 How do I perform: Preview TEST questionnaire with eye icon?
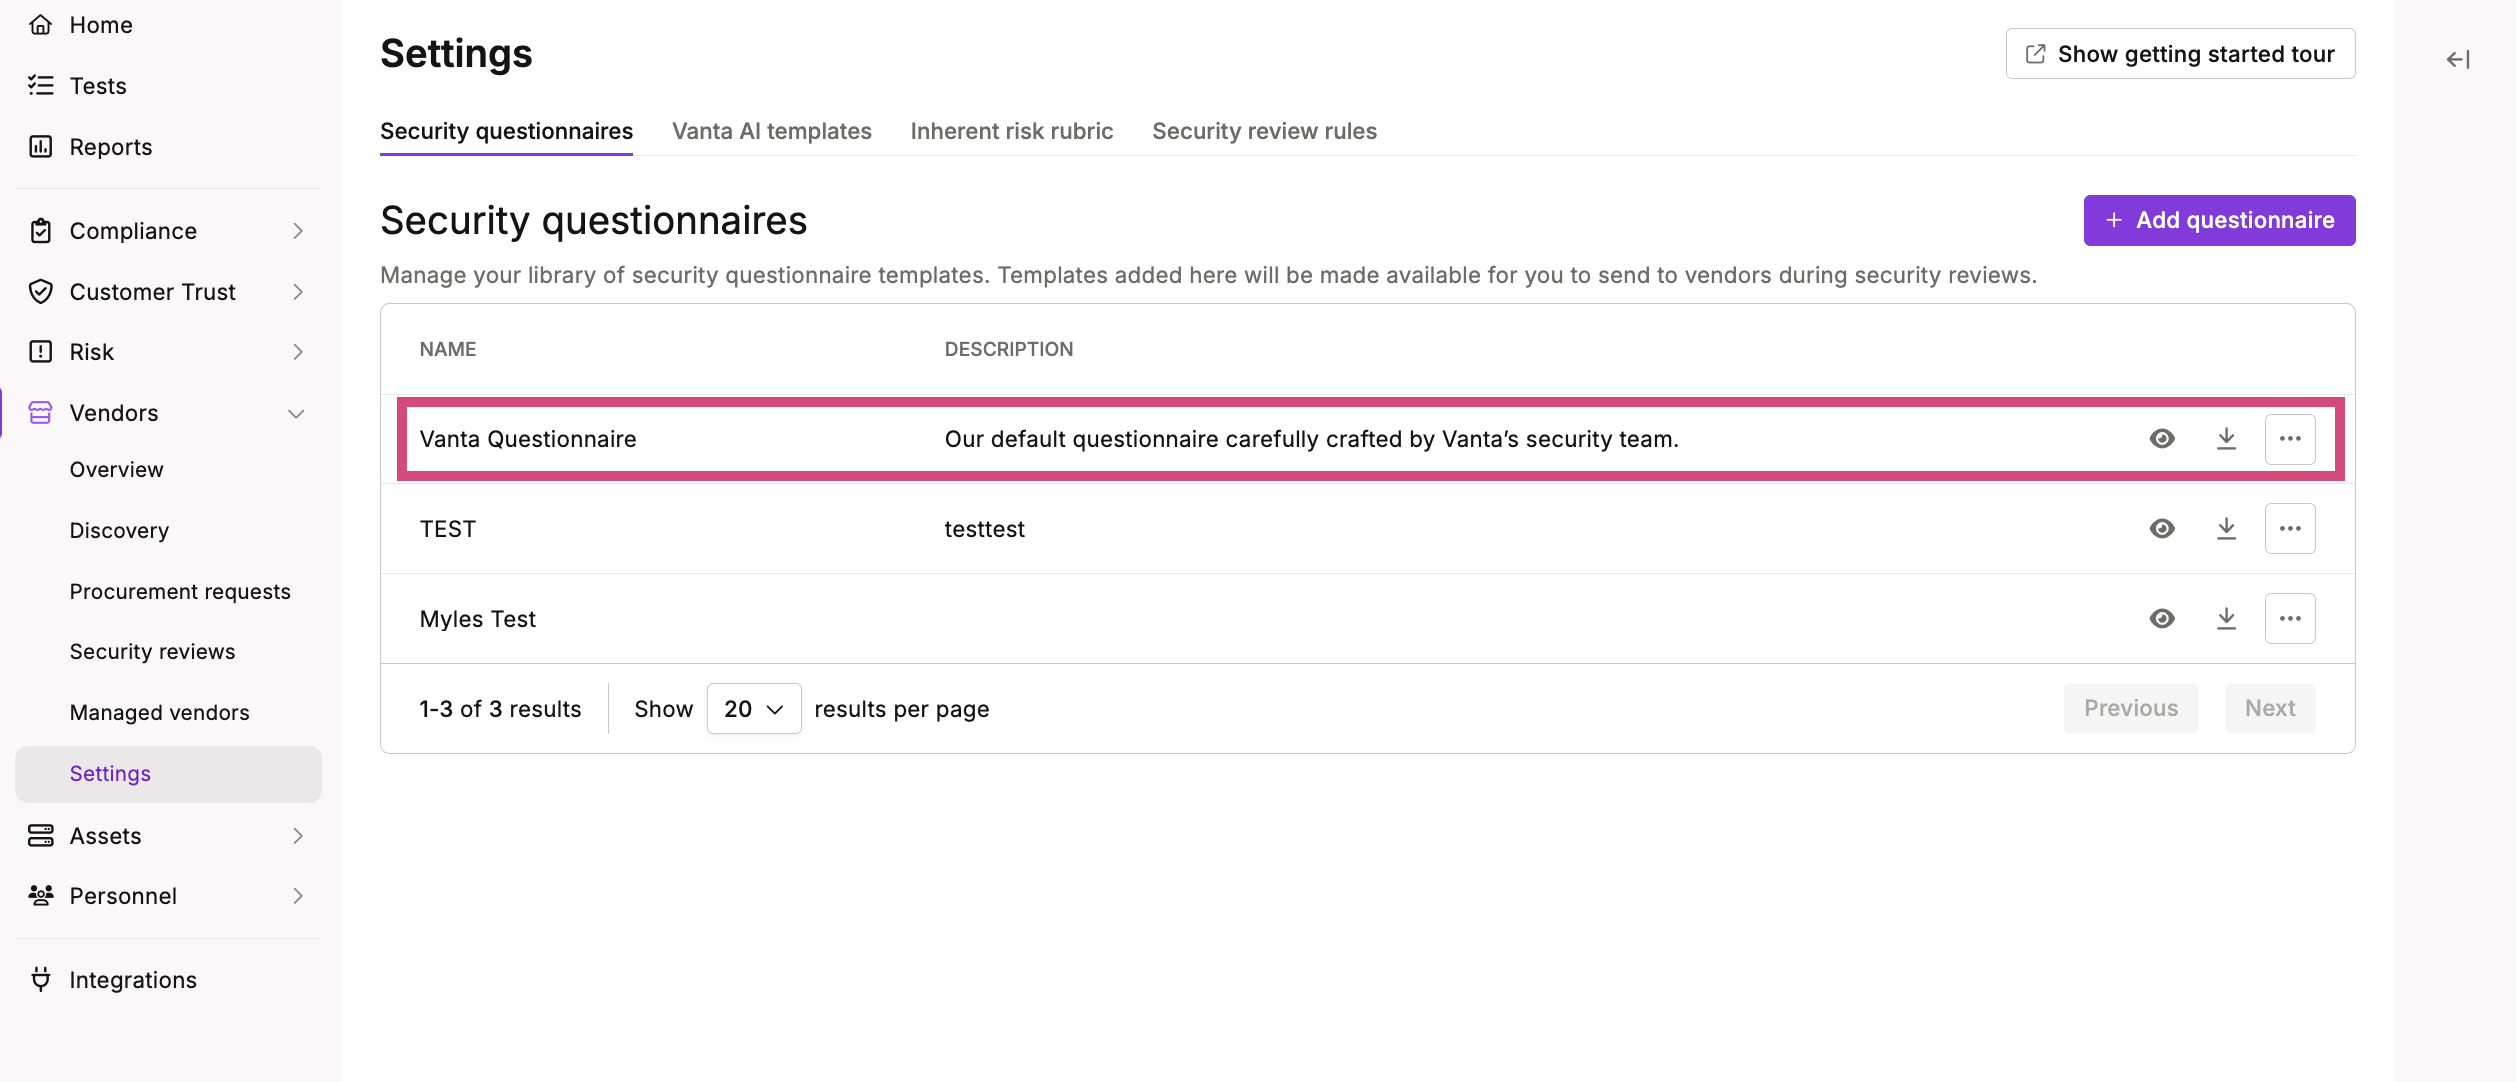coord(2162,529)
